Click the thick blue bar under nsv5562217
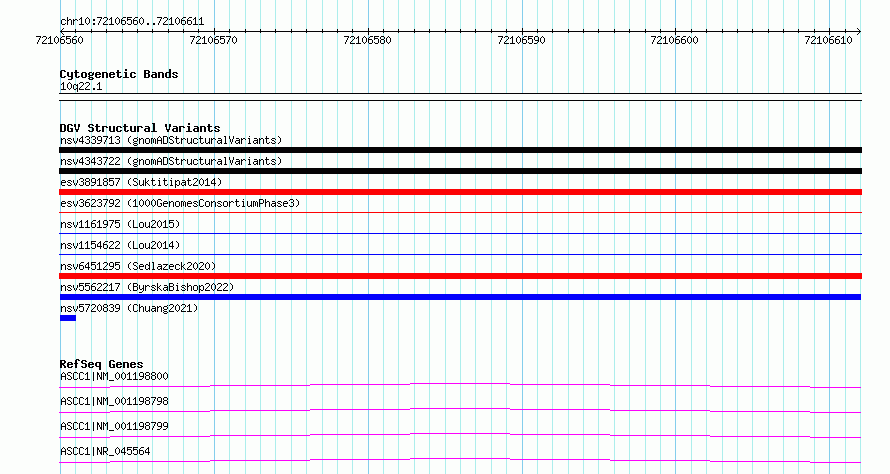Viewport: 890px width, 474px height. [460, 297]
